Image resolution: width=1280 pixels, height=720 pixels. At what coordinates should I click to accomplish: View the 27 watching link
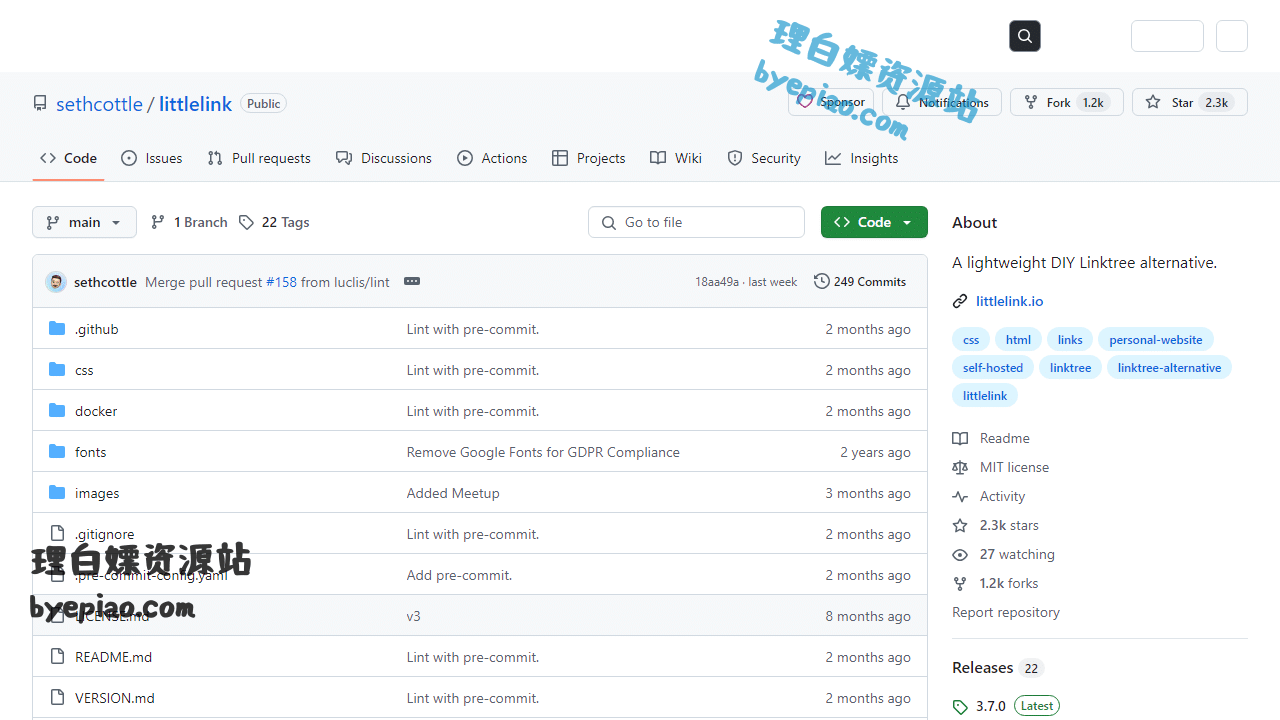[x=1004, y=554]
